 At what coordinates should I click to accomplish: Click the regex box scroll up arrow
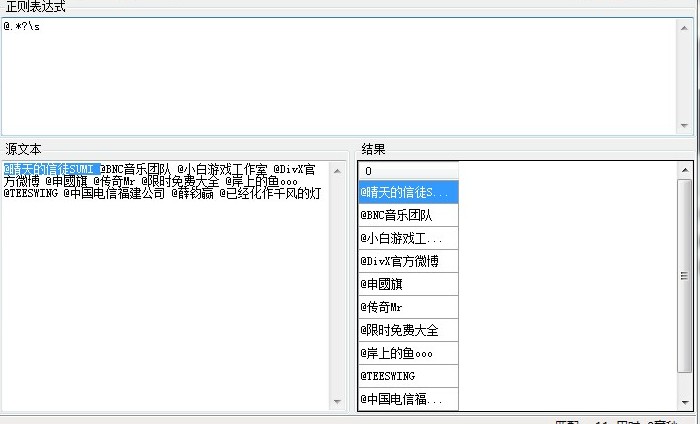tap(684, 28)
